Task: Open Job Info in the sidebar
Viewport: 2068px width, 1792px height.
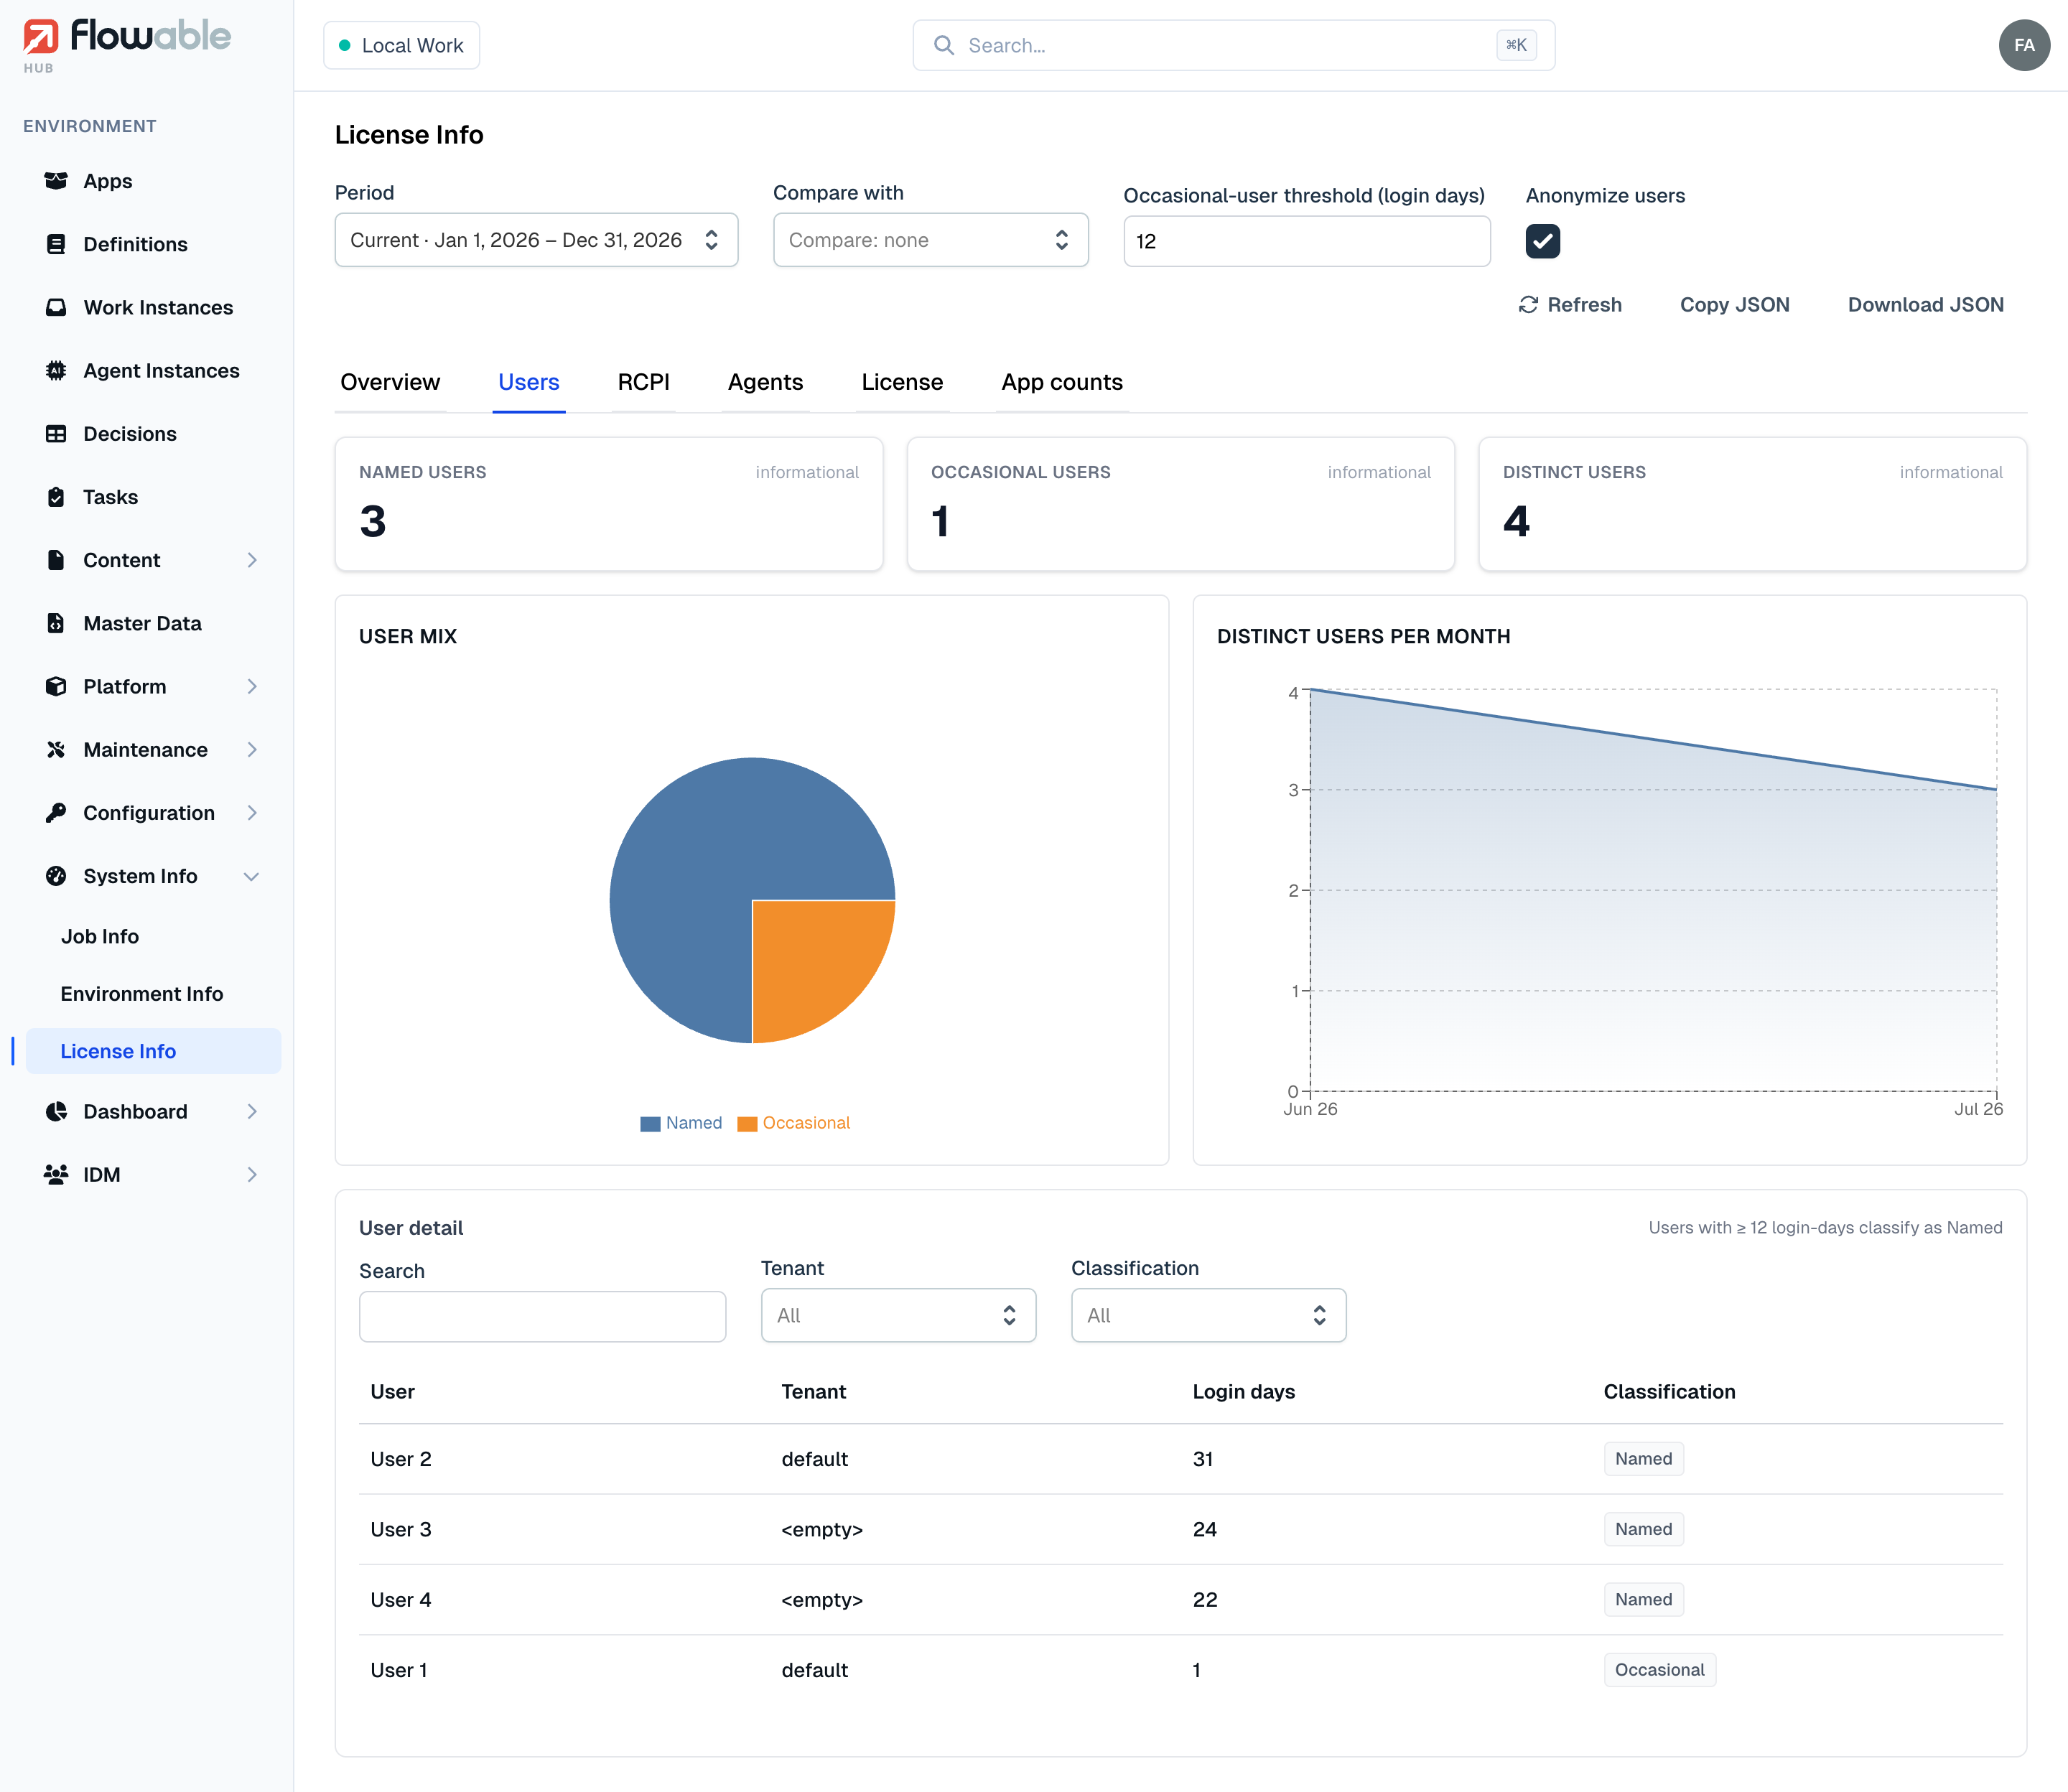Action: point(100,937)
